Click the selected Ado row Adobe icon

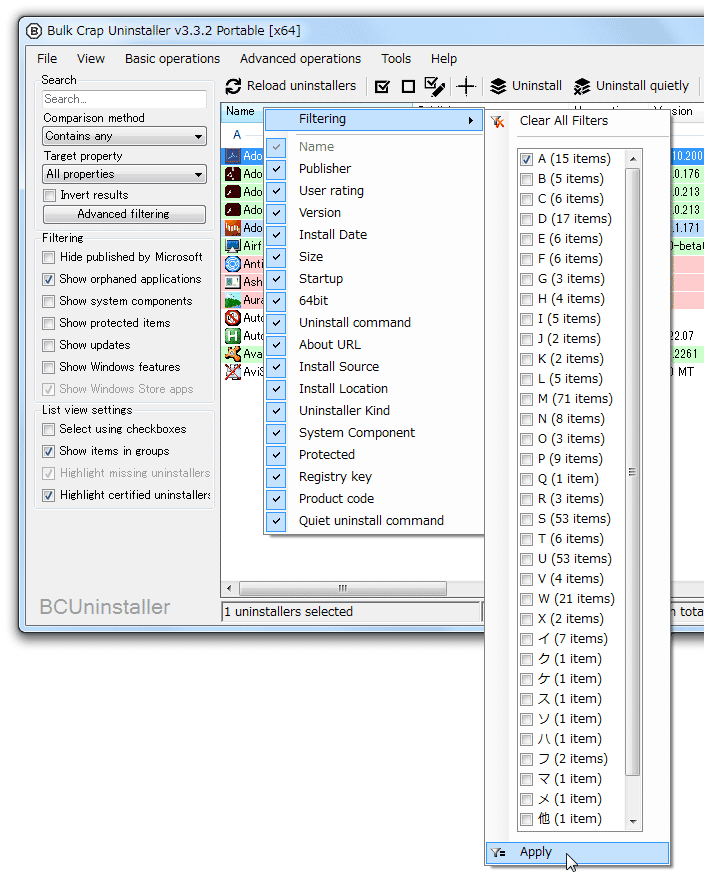click(x=232, y=156)
